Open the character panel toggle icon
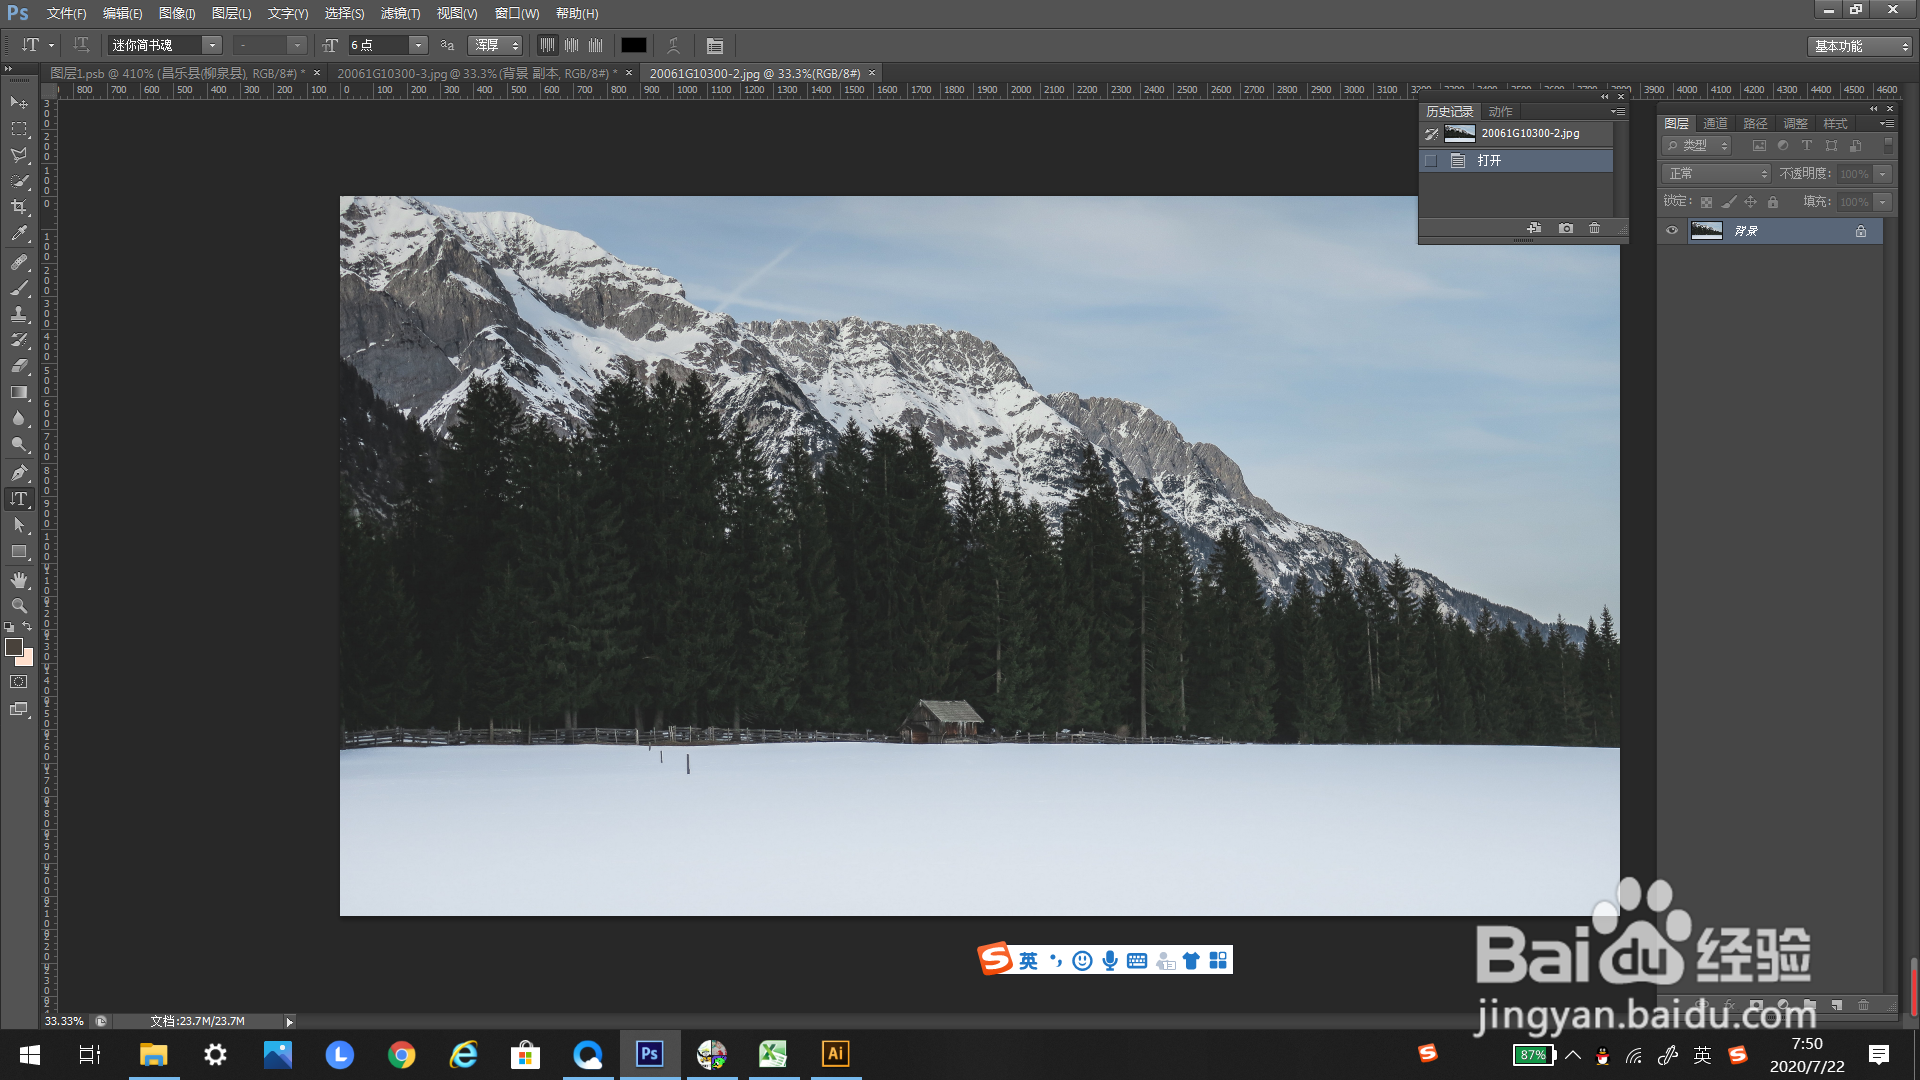1920x1080 pixels. (x=715, y=46)
